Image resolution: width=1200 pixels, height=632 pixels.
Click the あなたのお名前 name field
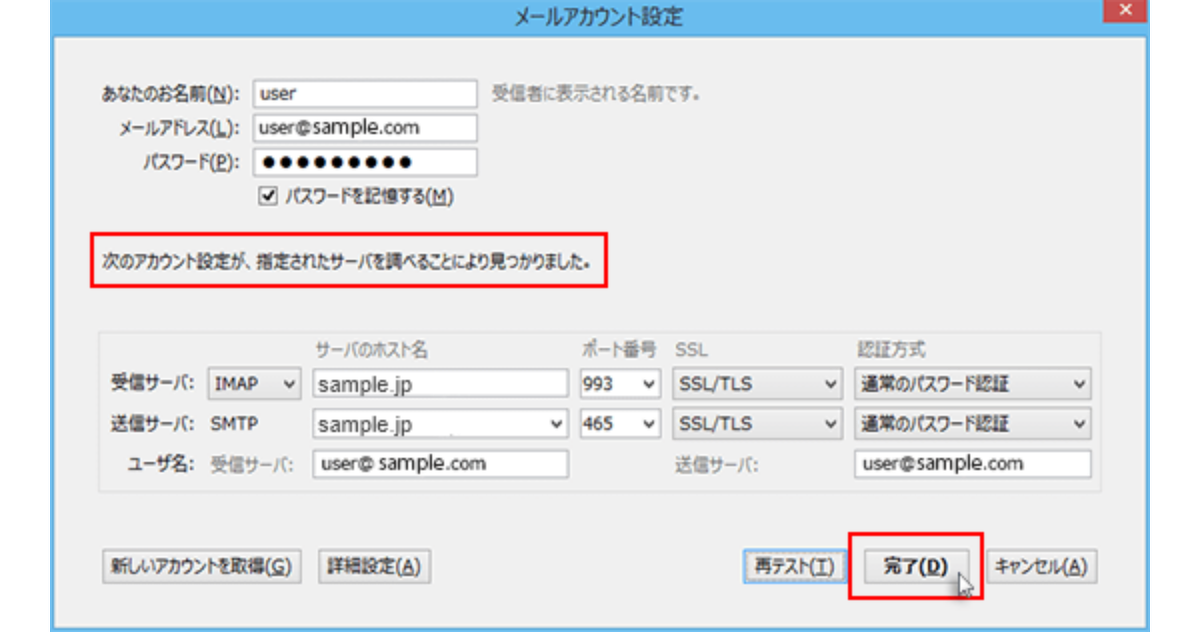tap(365, 94)
